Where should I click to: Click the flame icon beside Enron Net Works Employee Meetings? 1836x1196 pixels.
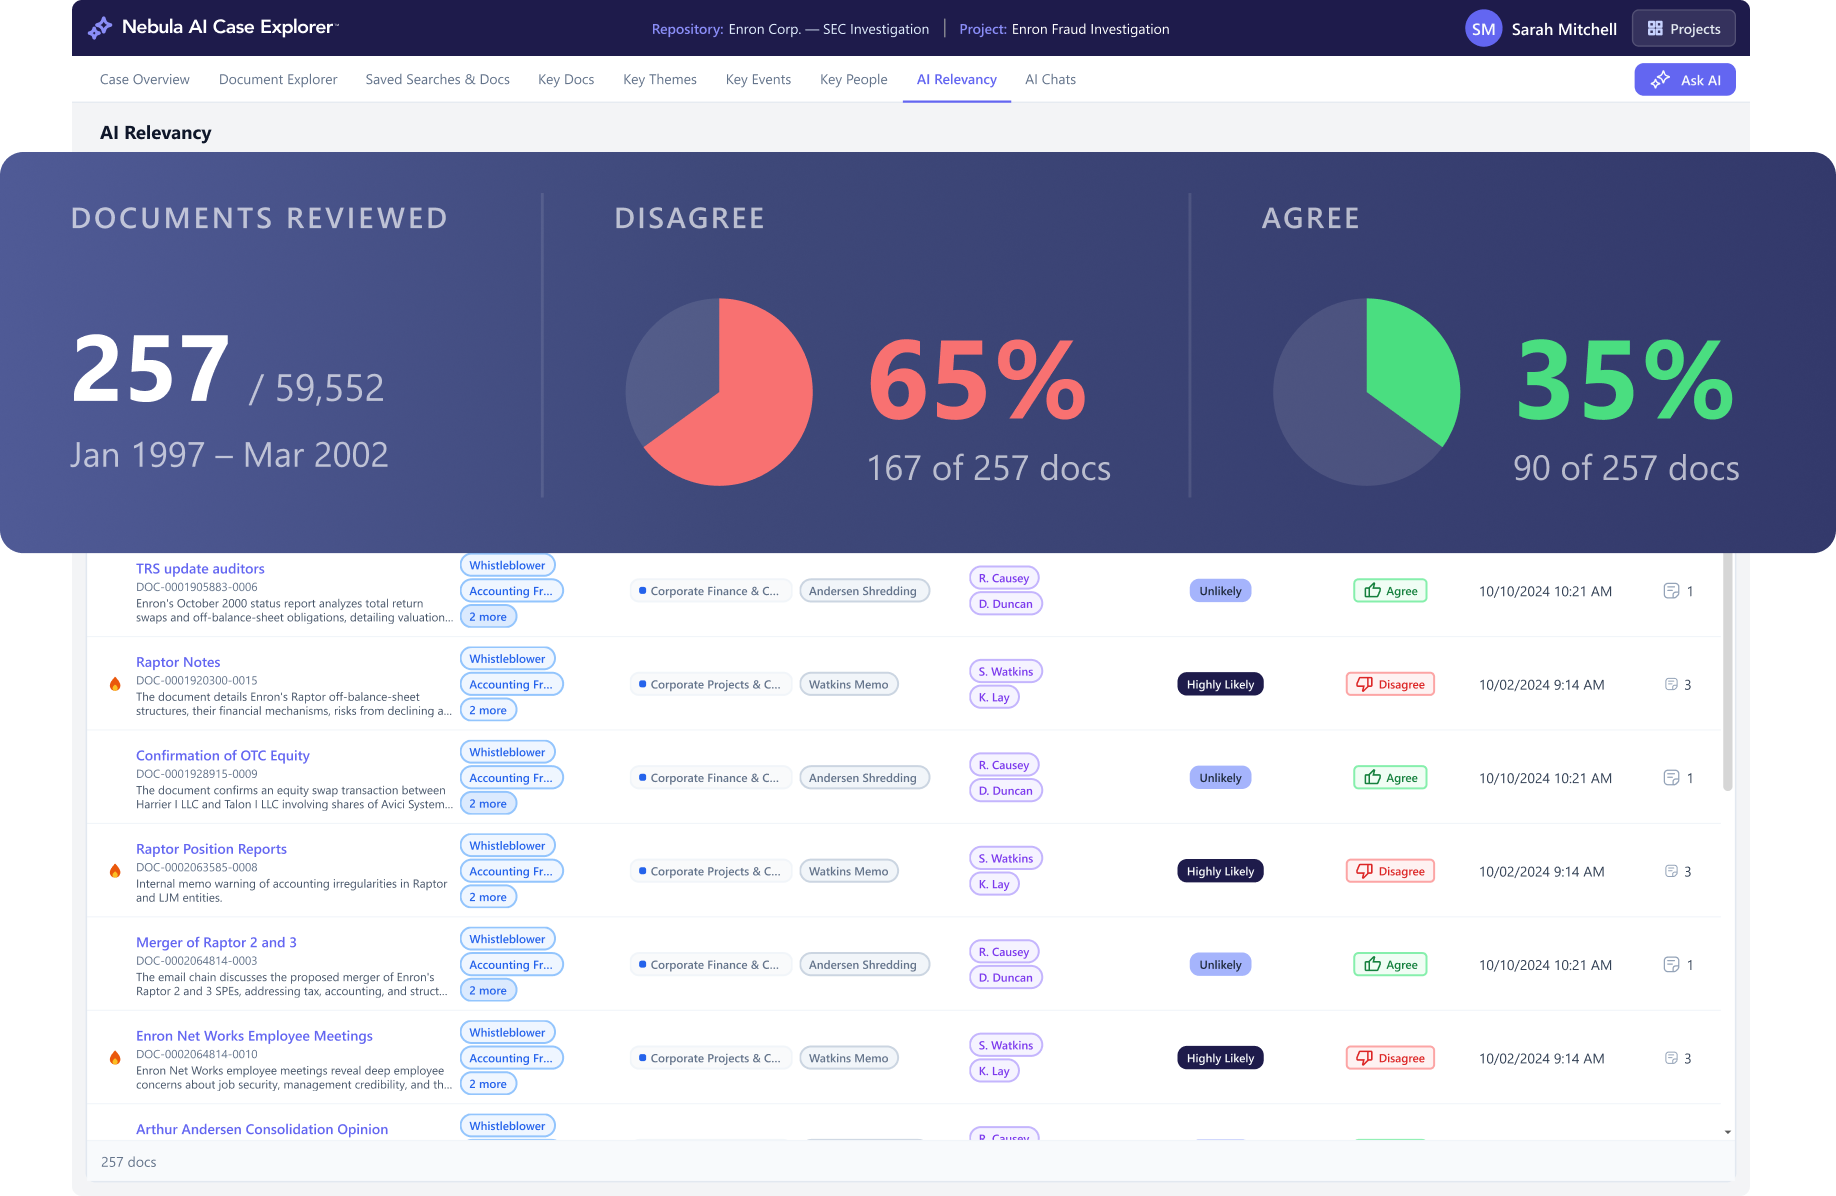point(115,1058)
